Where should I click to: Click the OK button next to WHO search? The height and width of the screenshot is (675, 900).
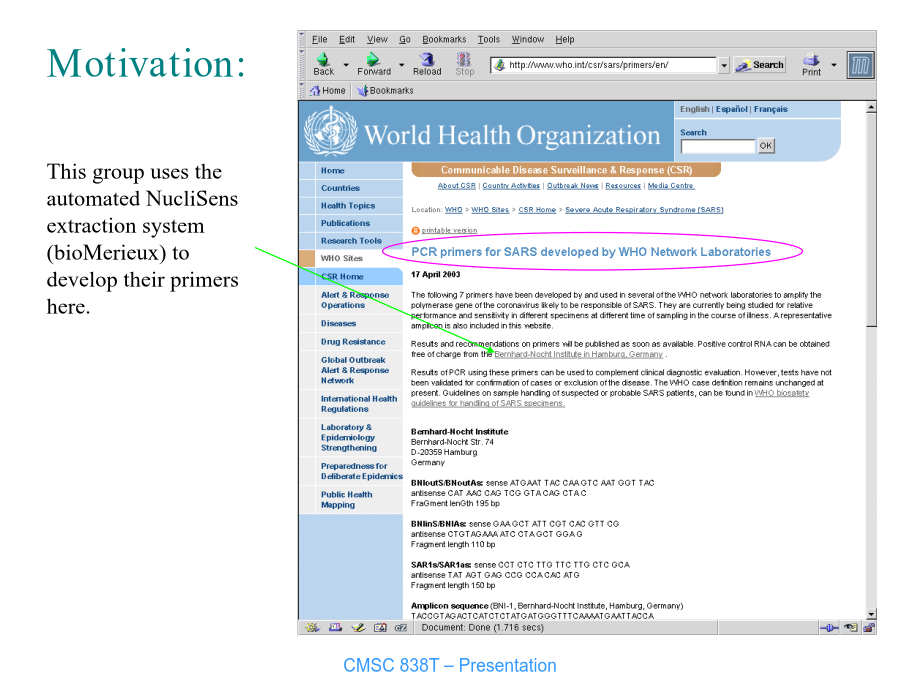pos(766,146)
